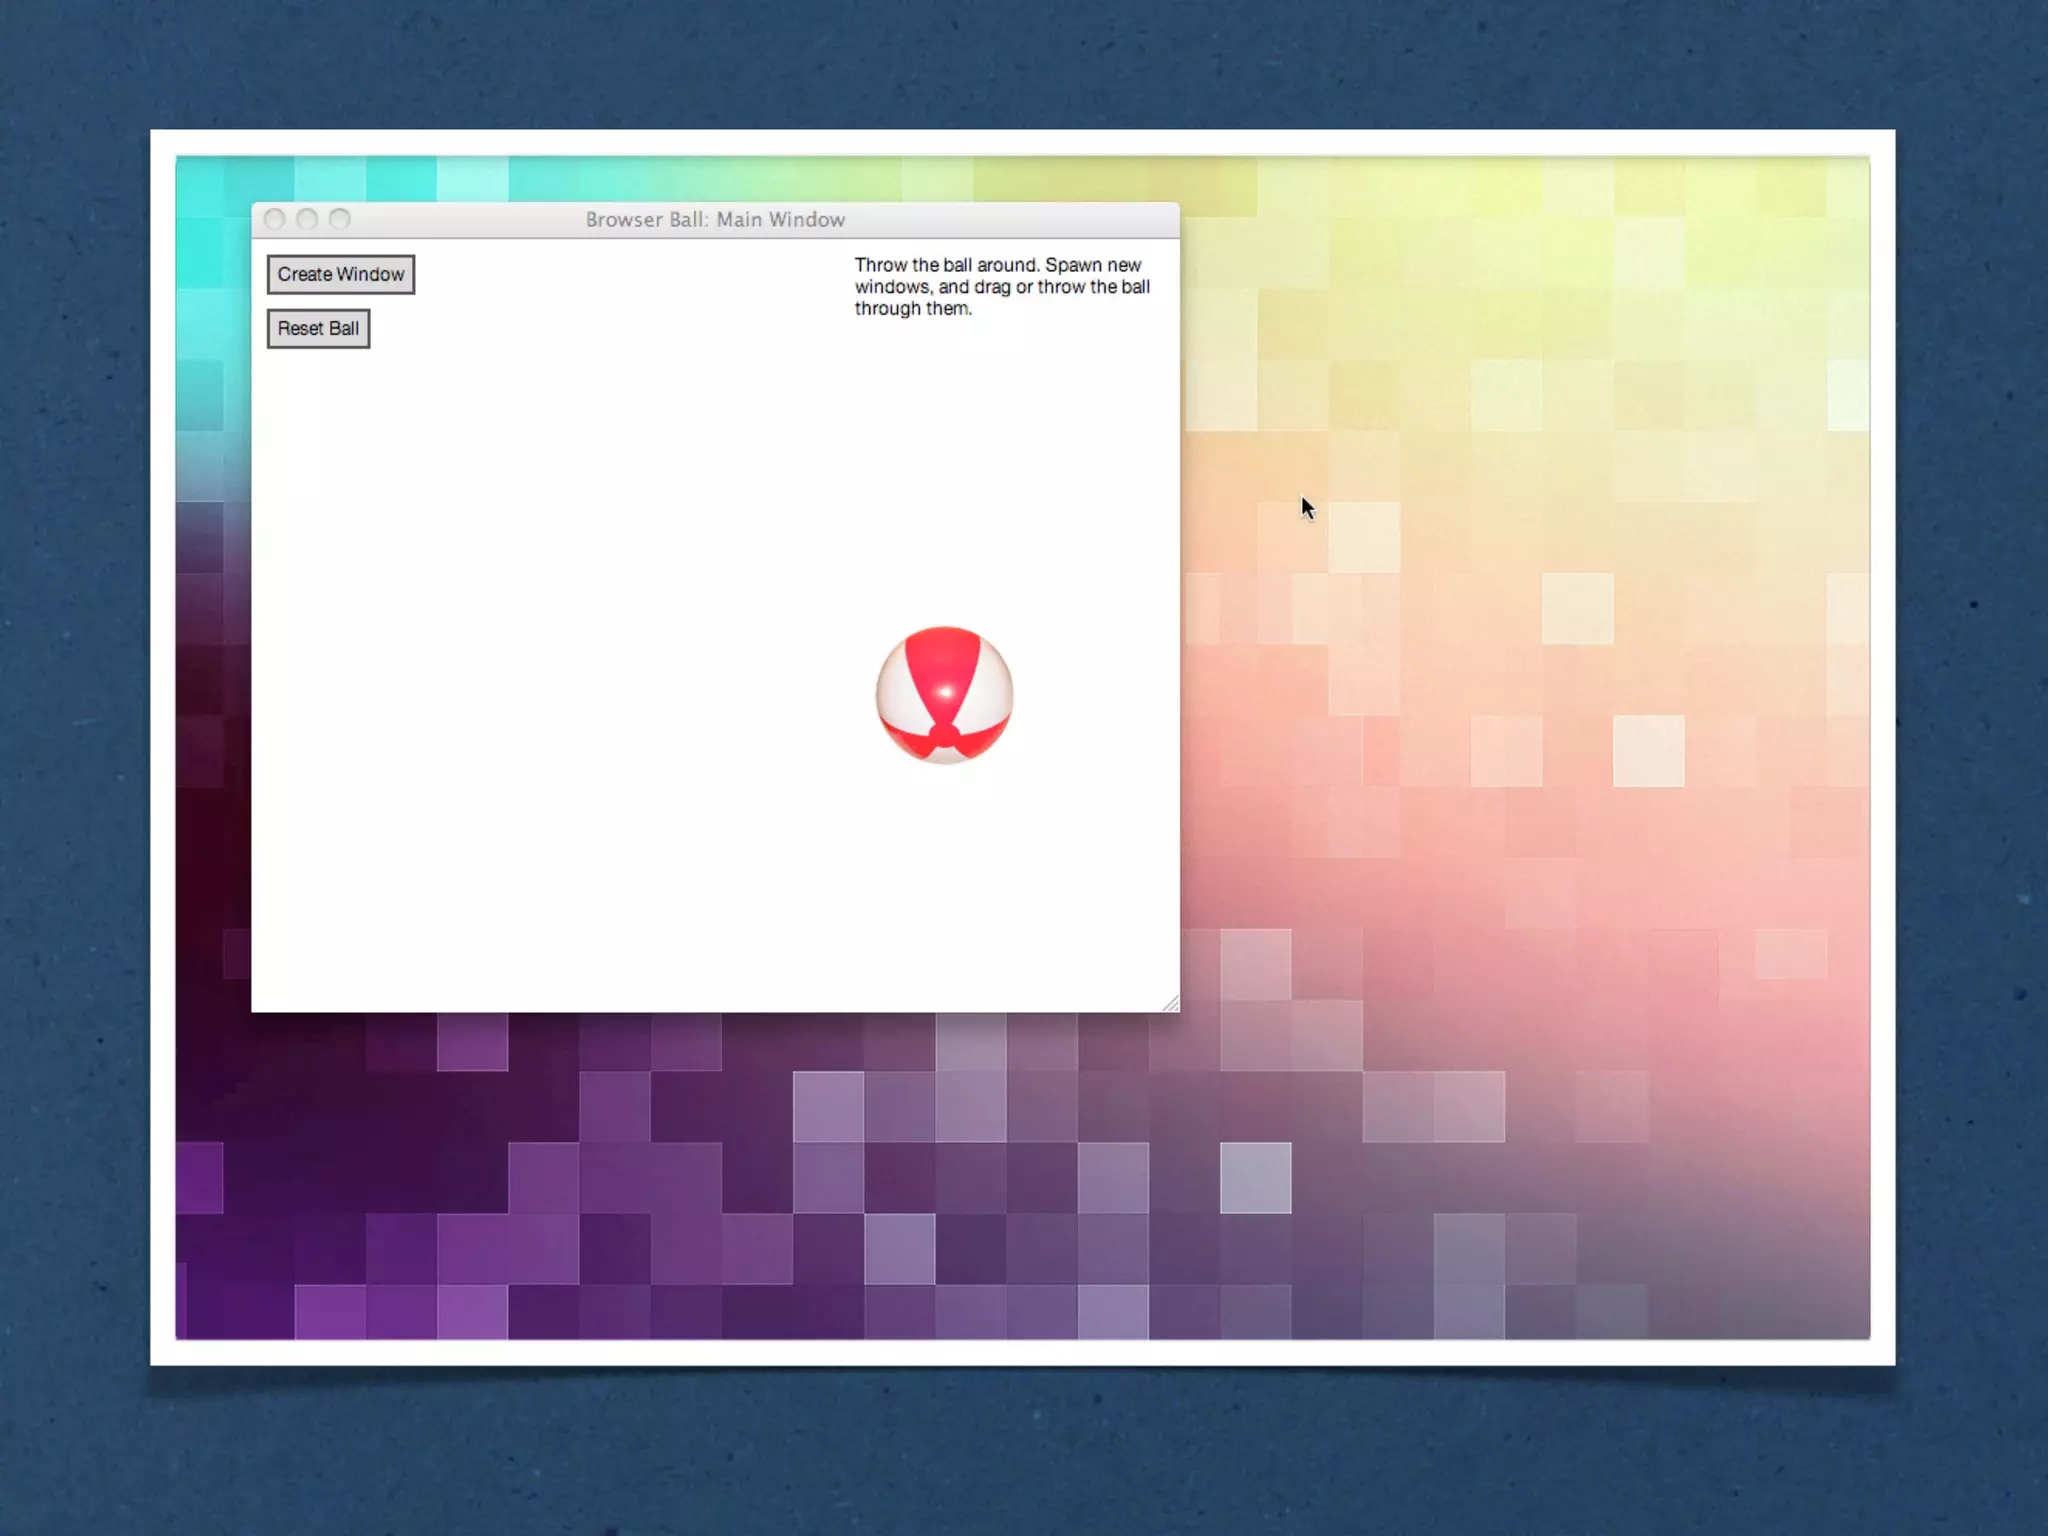
Task: Click the white highlight spot on the ball
Action: [946, 692]
